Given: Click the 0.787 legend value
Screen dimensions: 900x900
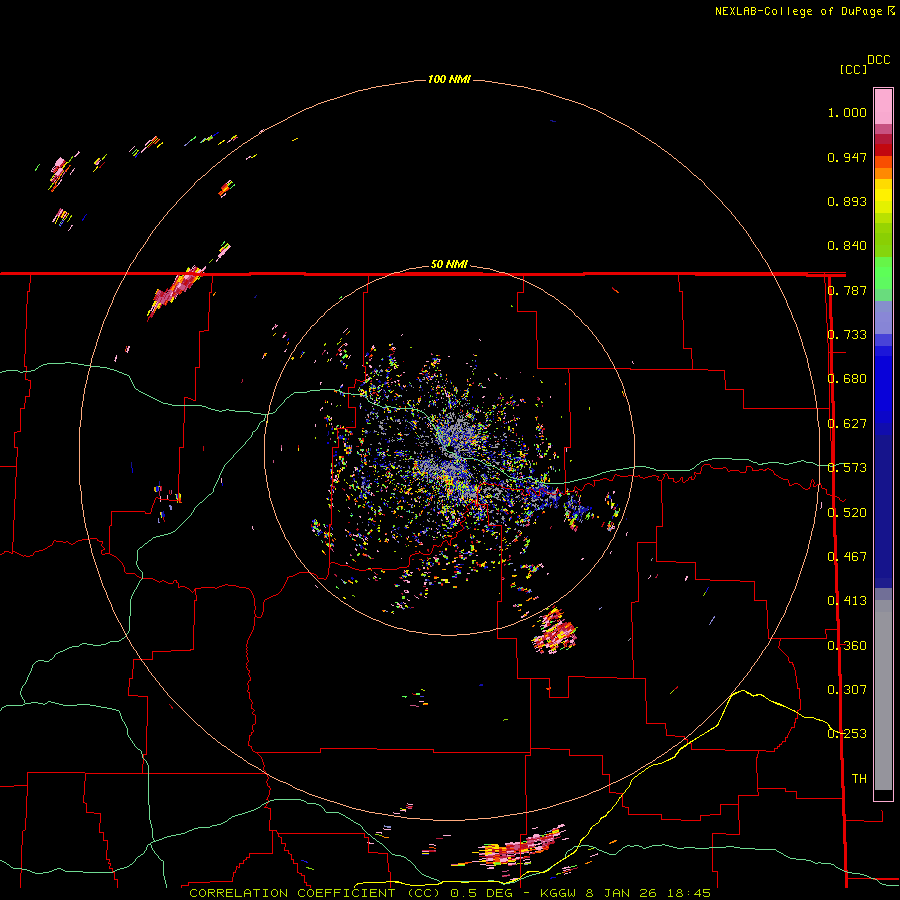Looking at the screenshot, I should 847,290.
